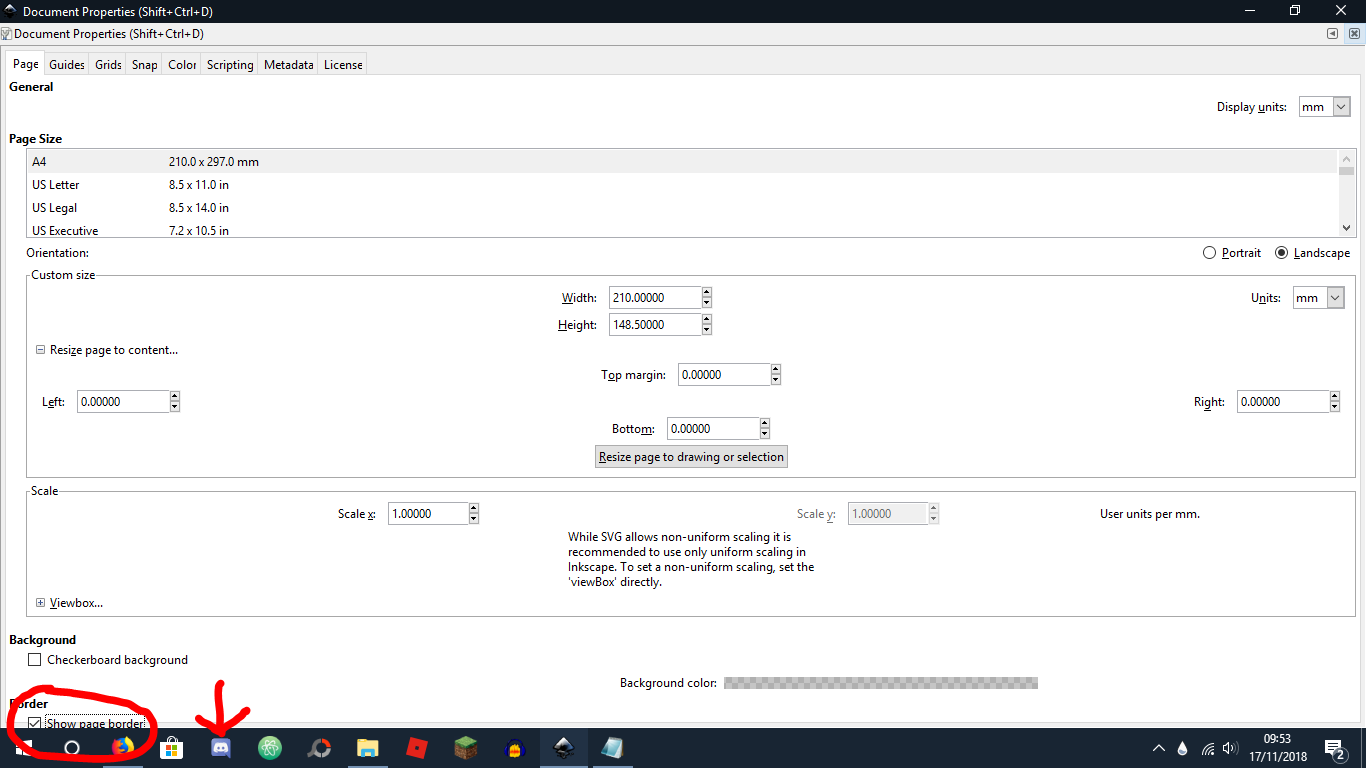The height and width of the screenshot is (768, 1366).
Task: Launch the Atom editor from the taskbar
Action: [x=269, y=748]
